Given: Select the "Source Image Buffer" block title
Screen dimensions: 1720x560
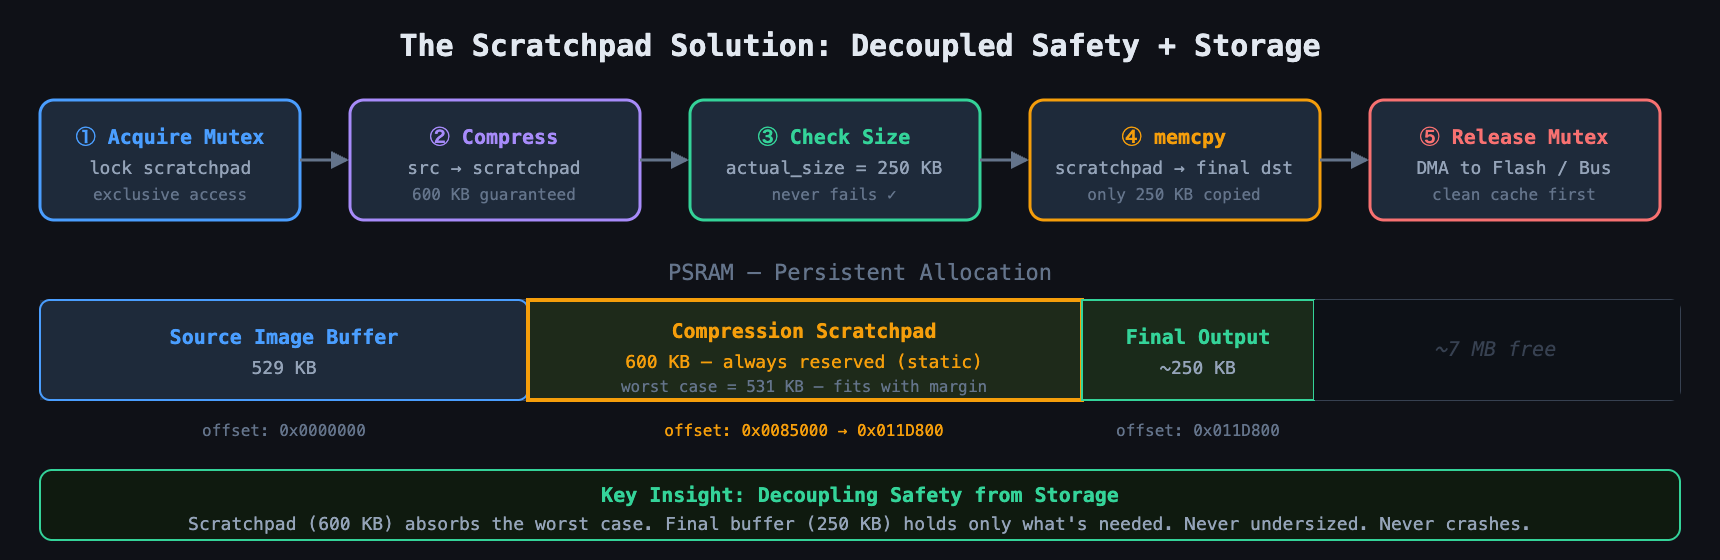Looking at the screenshot, I should pos(284,337).
